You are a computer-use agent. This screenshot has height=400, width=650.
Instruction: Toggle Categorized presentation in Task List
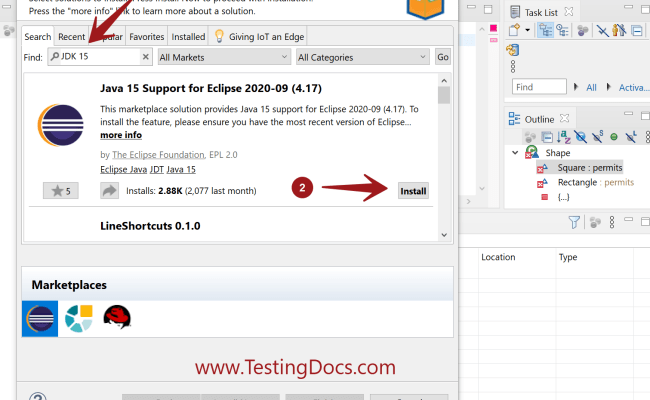click(546, 30)
